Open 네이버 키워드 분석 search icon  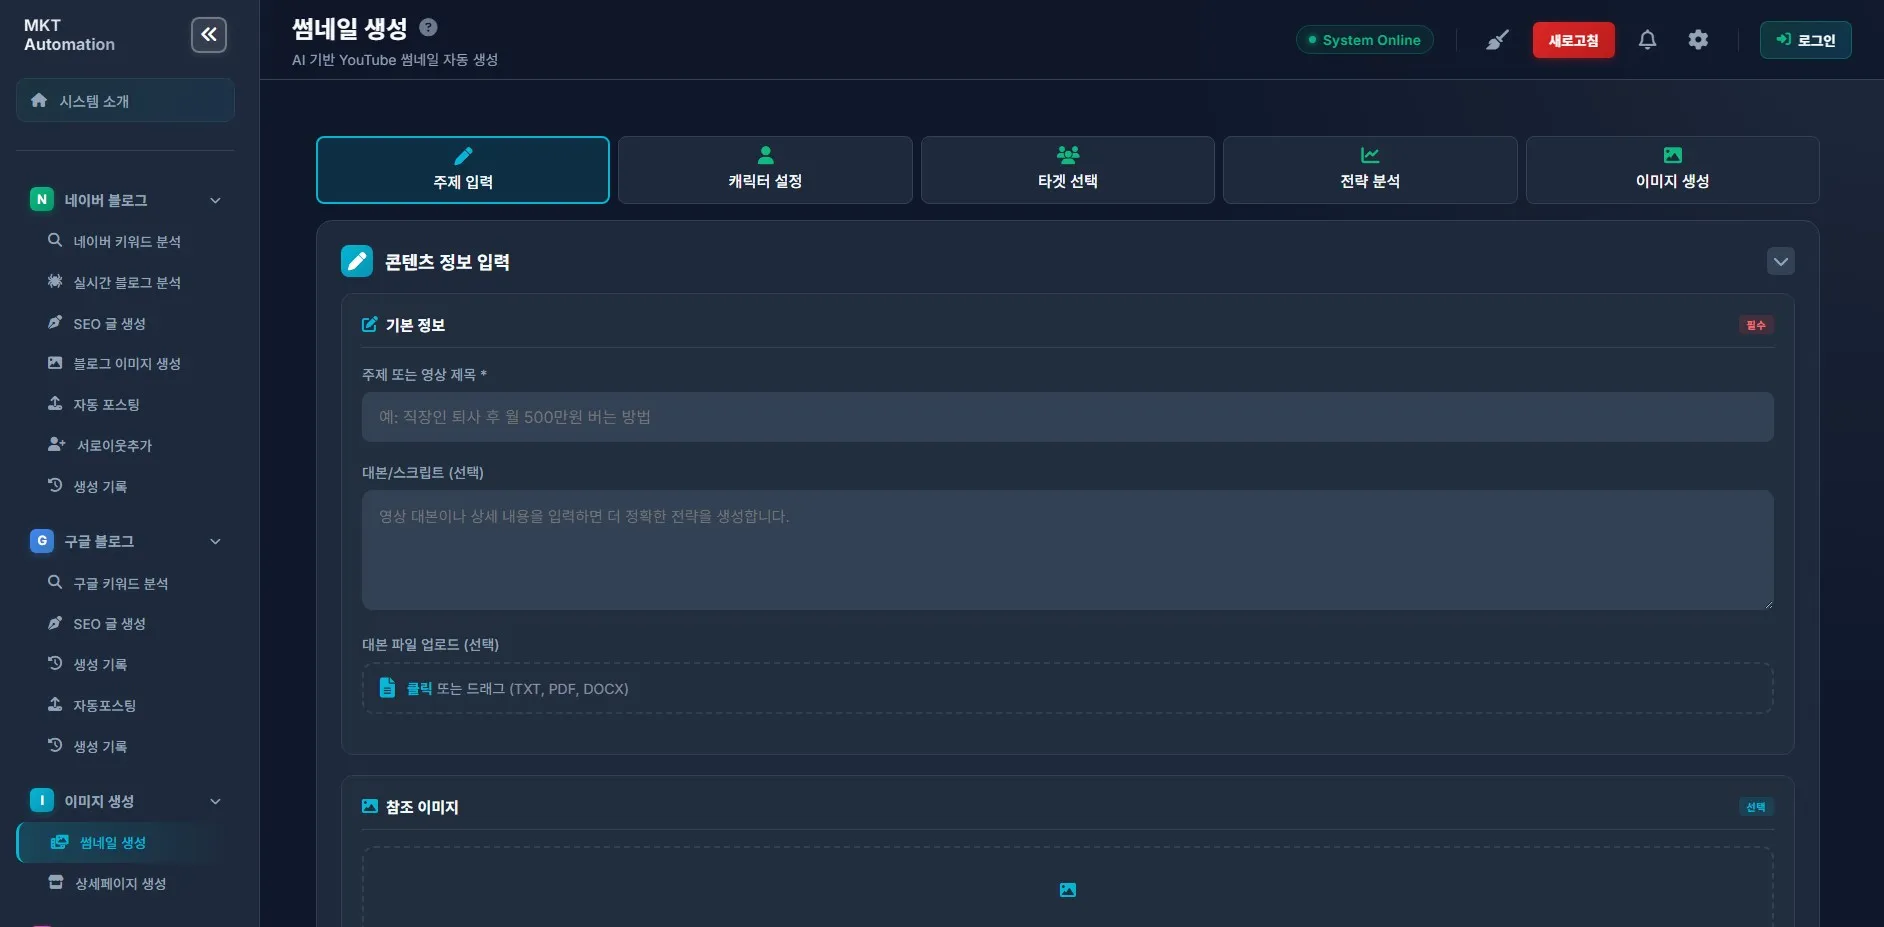(55, 240)
